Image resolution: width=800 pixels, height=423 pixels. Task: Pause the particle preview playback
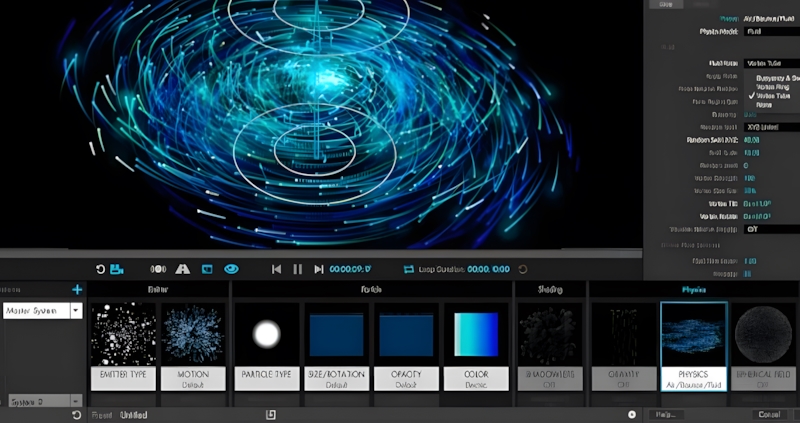tap(297, 269)
